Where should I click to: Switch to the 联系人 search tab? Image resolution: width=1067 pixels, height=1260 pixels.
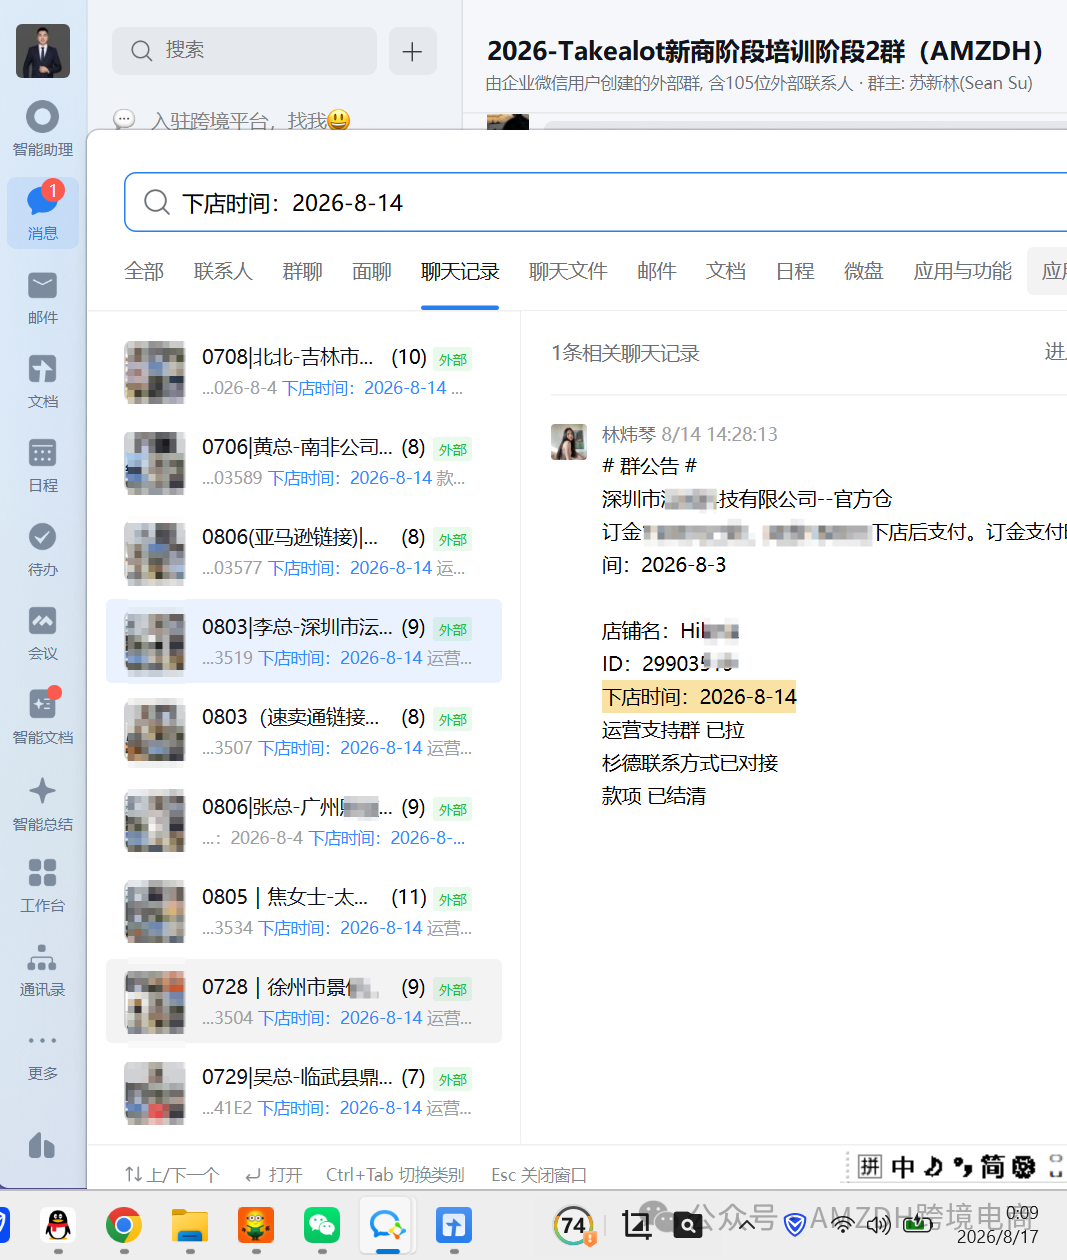pos(223,271)
